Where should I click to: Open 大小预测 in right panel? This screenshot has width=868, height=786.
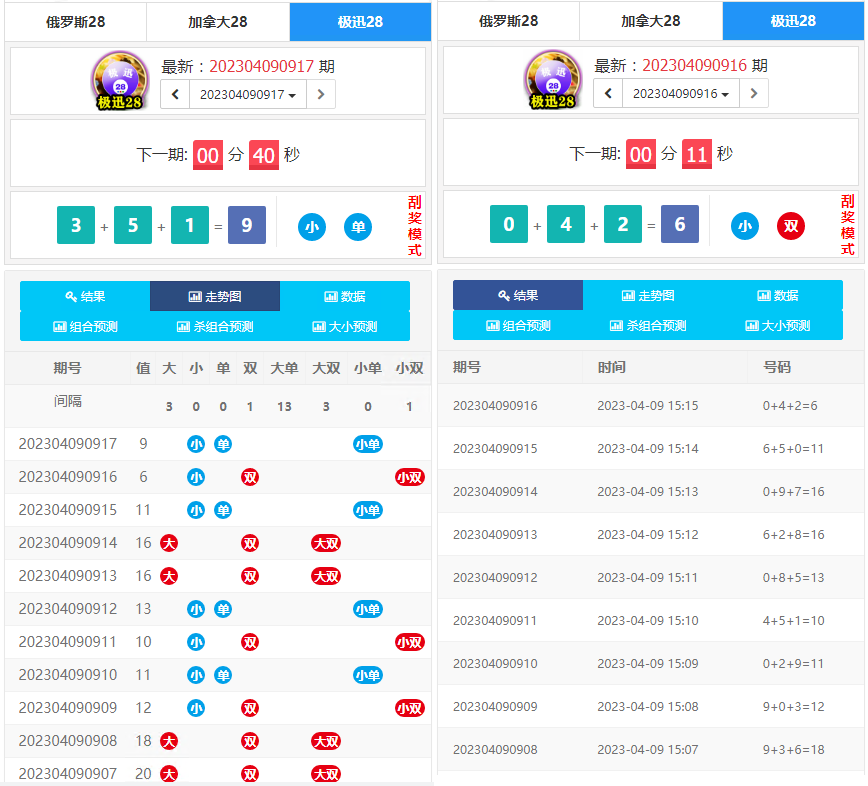(778, 325)
